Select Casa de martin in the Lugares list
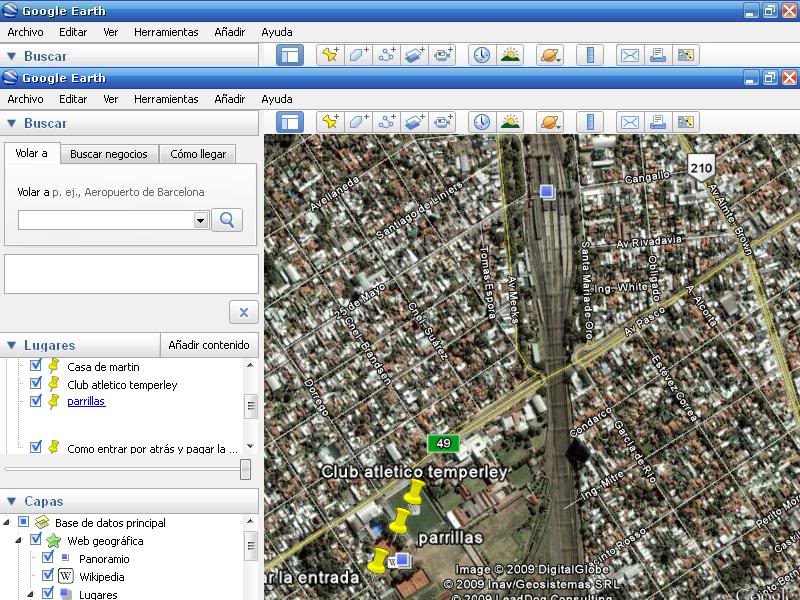 click(x=103, y=367)
